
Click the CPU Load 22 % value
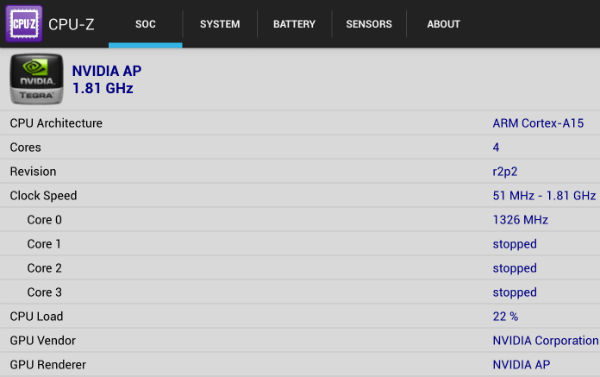click(505, 317)
